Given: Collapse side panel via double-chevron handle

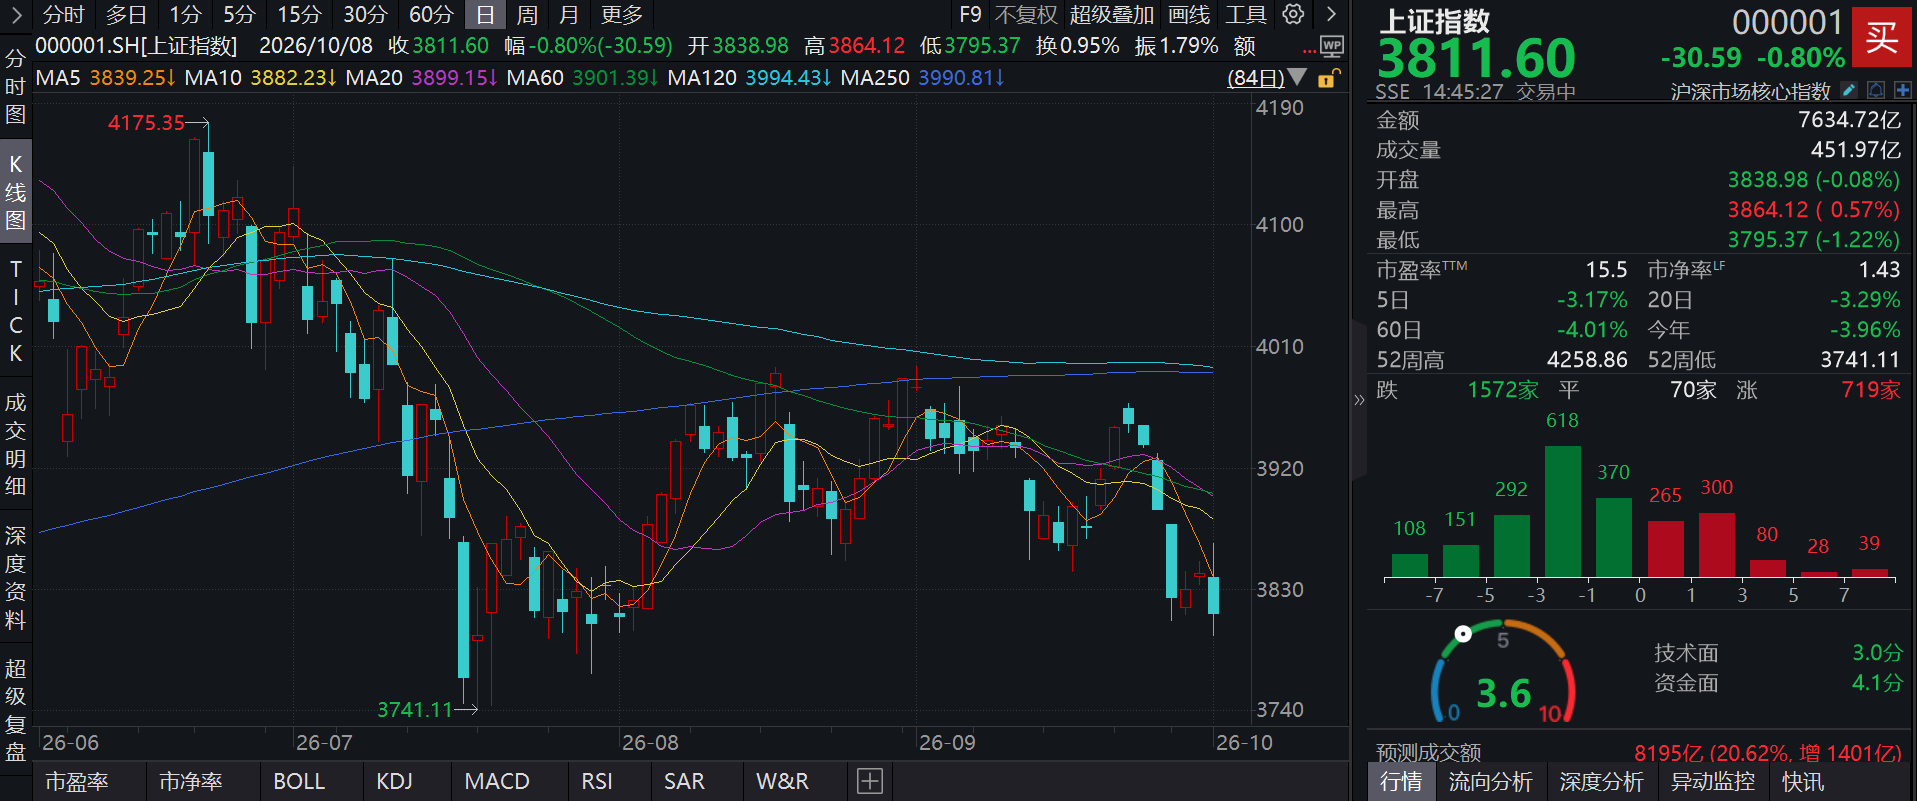Looking at the screenshot, I should click(x=1359, y=400).
